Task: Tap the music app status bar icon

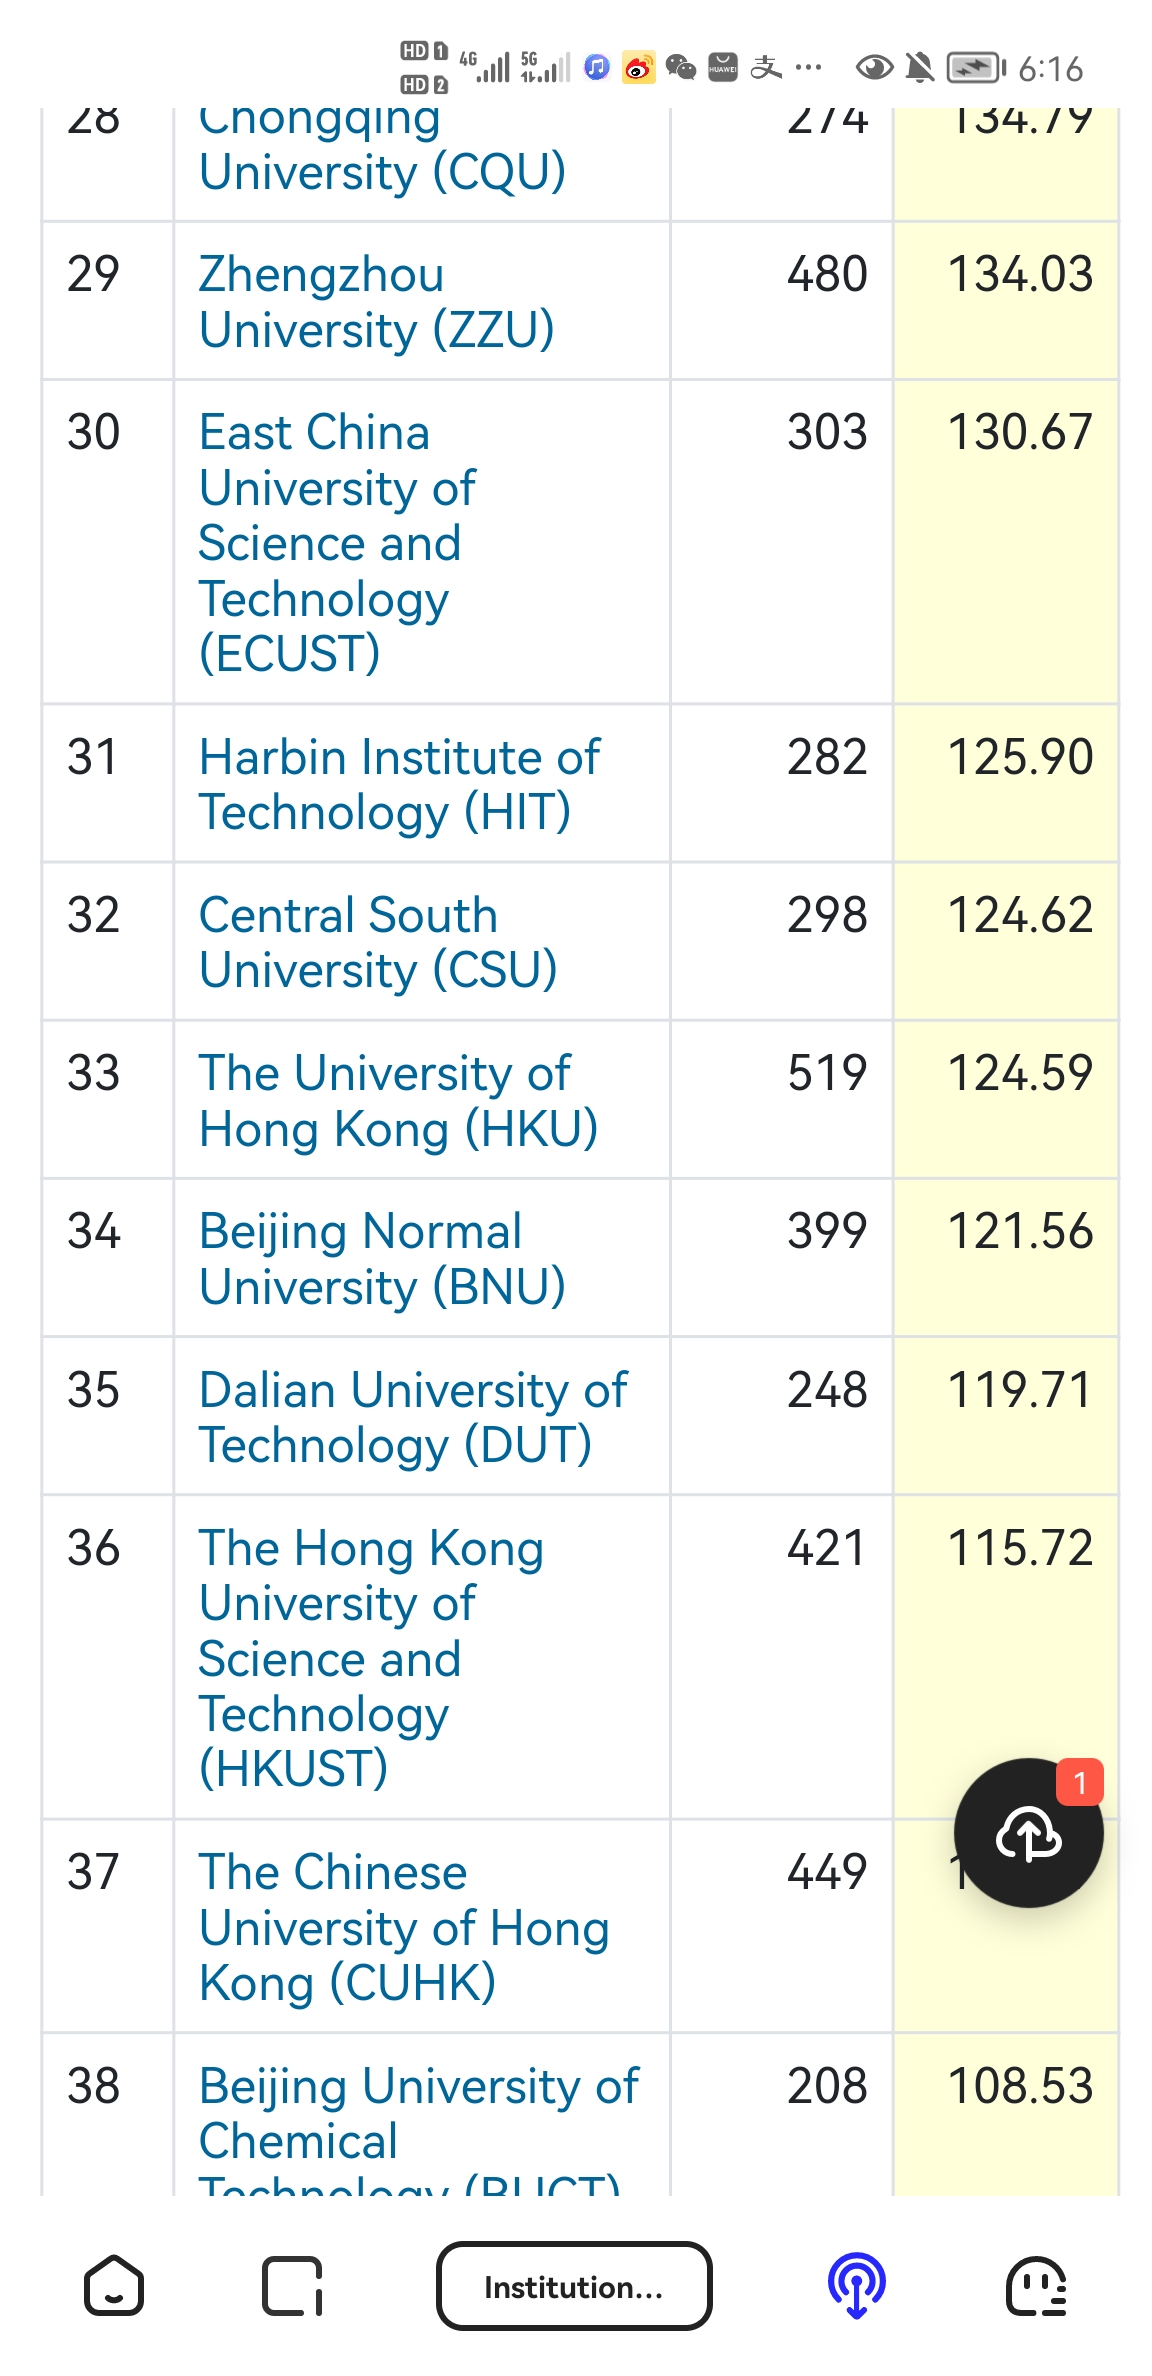Action: 597,68
